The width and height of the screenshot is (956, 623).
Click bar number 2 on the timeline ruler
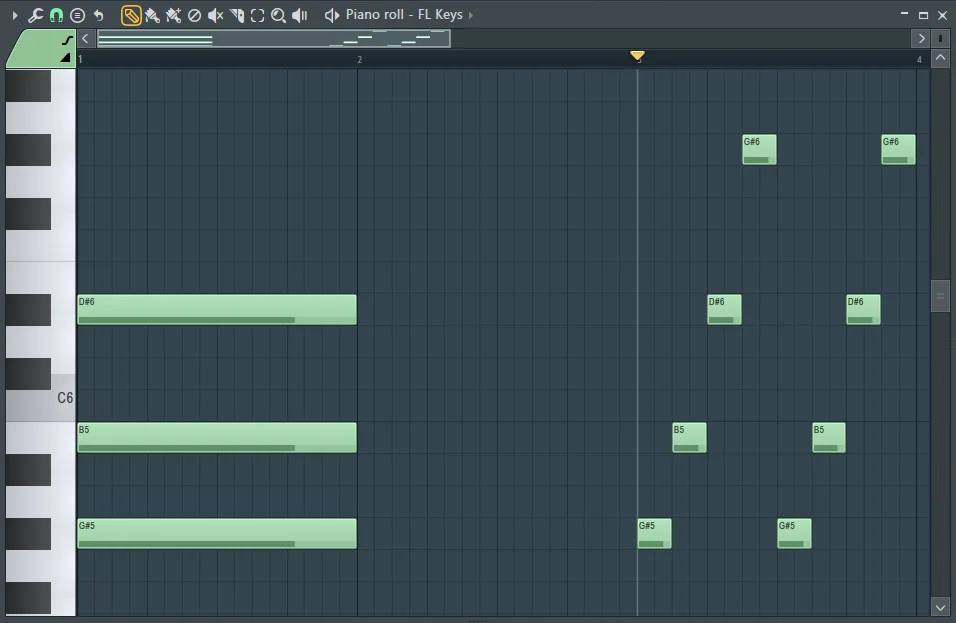[x=360, y=60]
